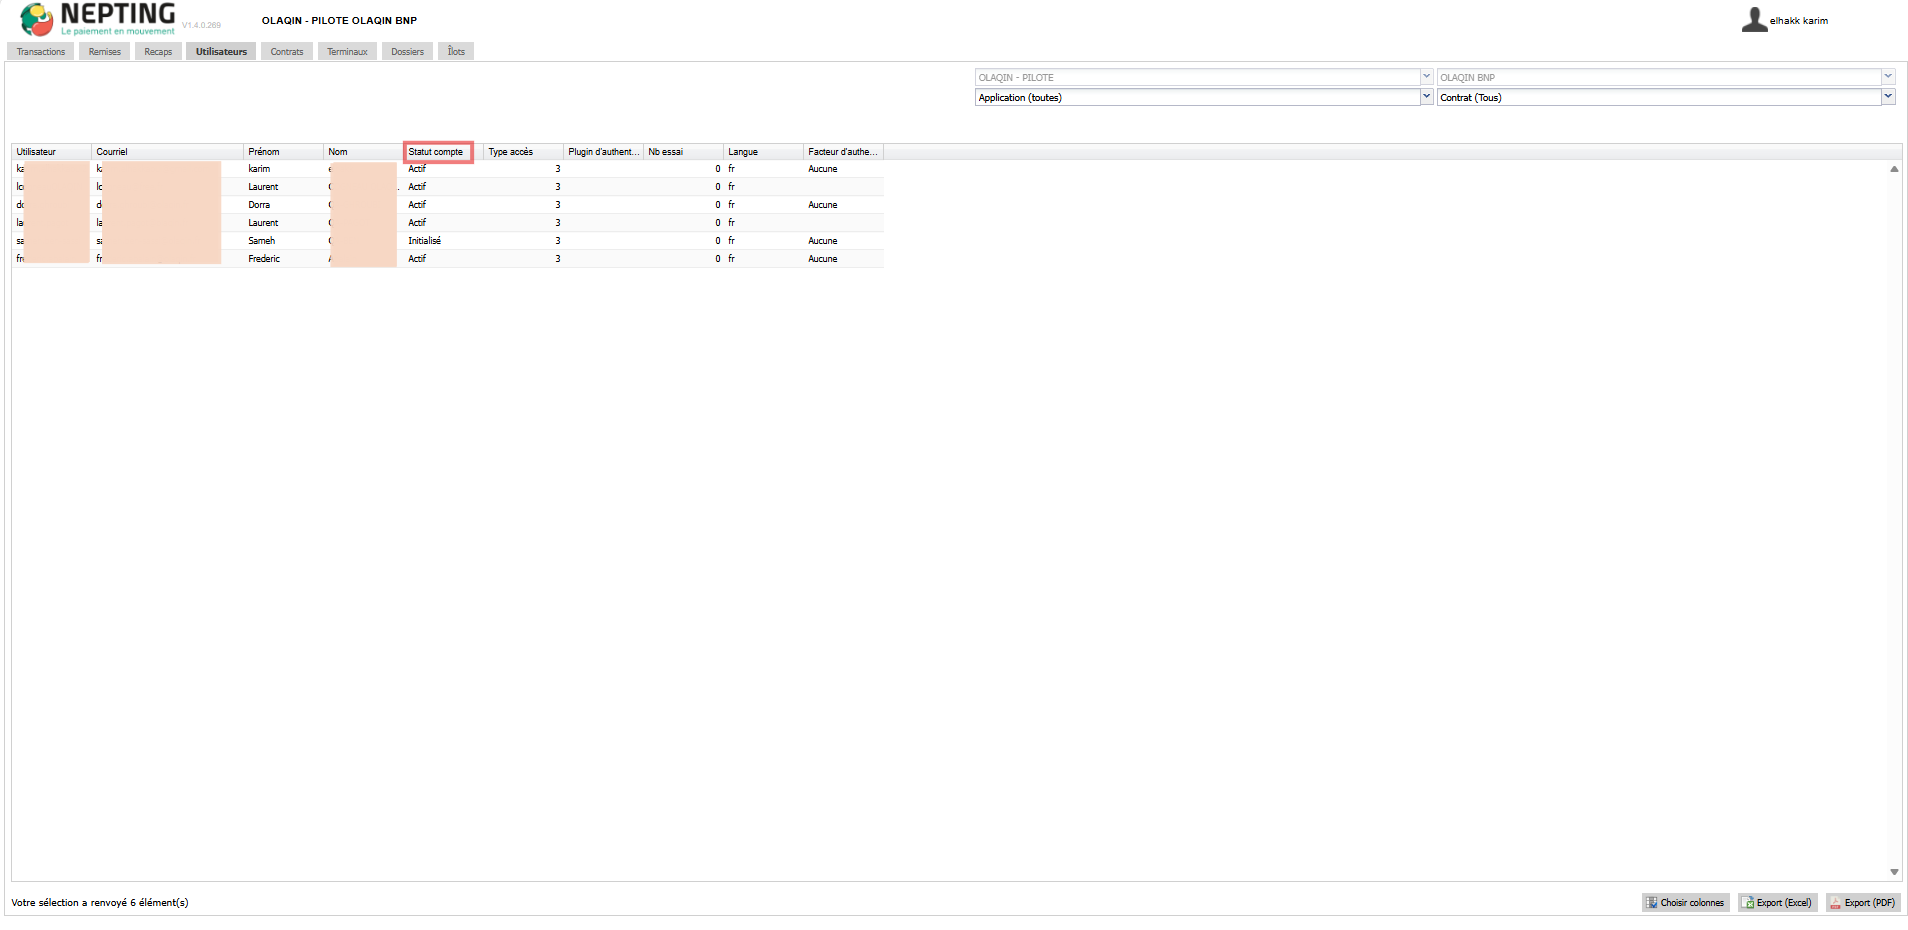Sort by Prénom column header
1908x930 pixels.
click(x=284, y=152)
